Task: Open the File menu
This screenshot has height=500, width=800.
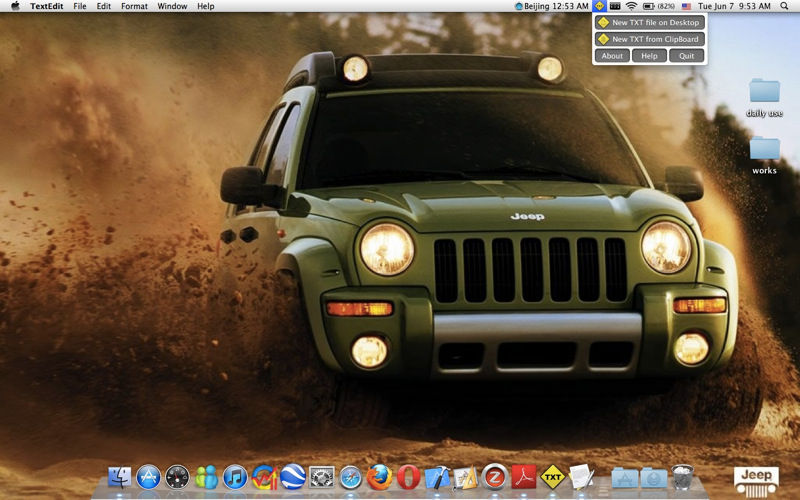Action: point(80,6)
